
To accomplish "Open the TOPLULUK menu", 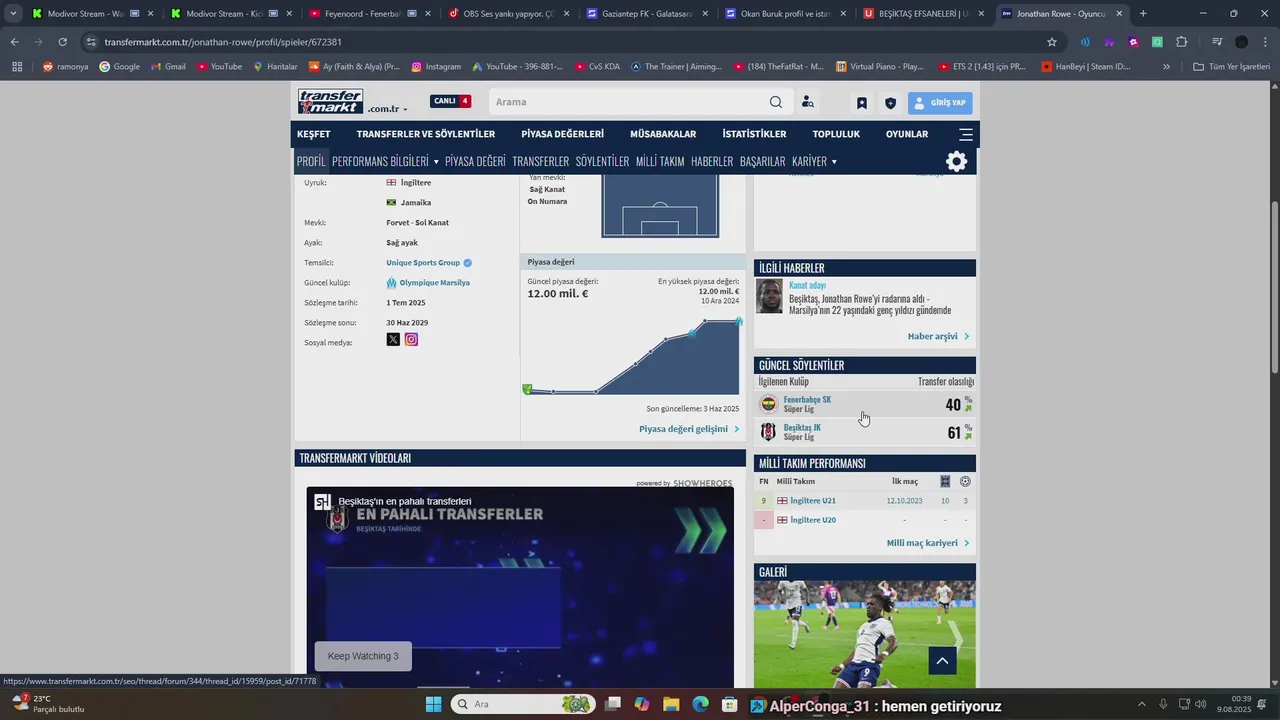I will 836,134.
